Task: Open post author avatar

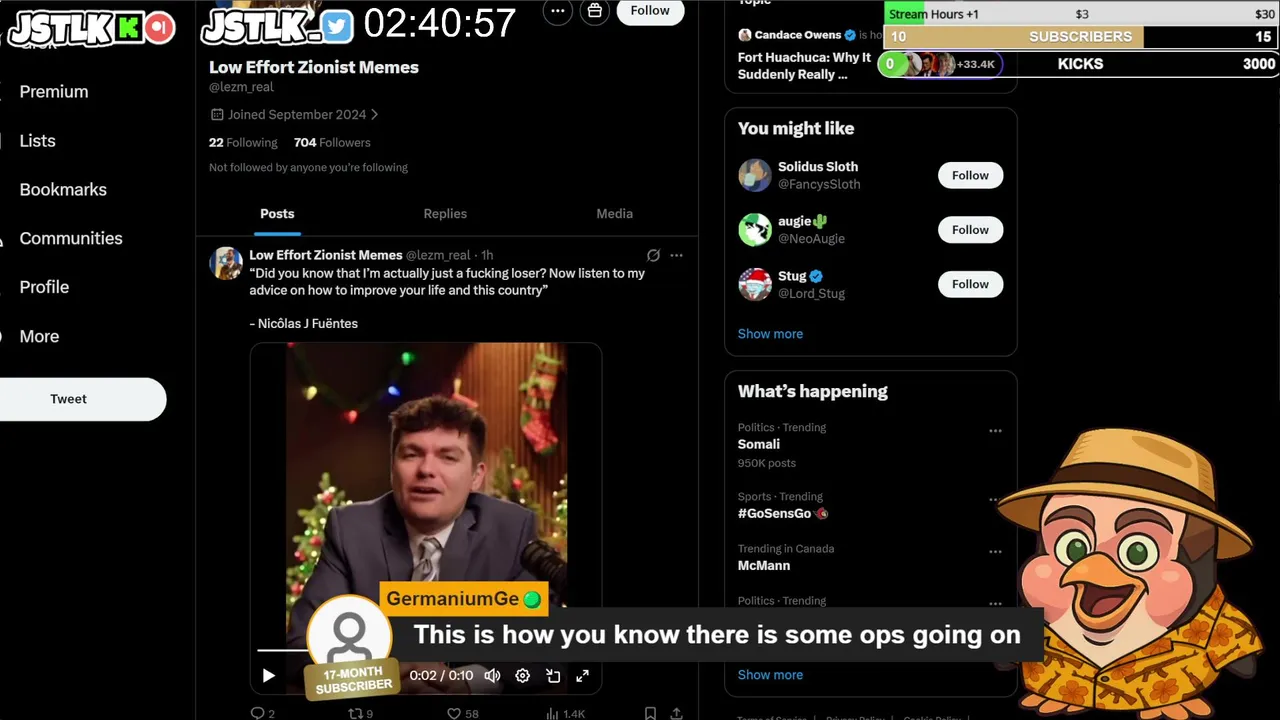Action: (x=226, y=263)
